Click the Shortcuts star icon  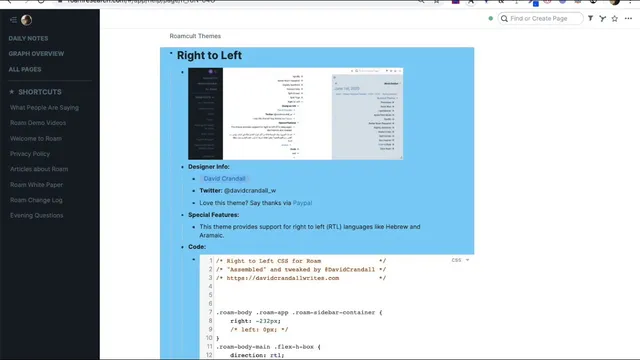point(12,92)
